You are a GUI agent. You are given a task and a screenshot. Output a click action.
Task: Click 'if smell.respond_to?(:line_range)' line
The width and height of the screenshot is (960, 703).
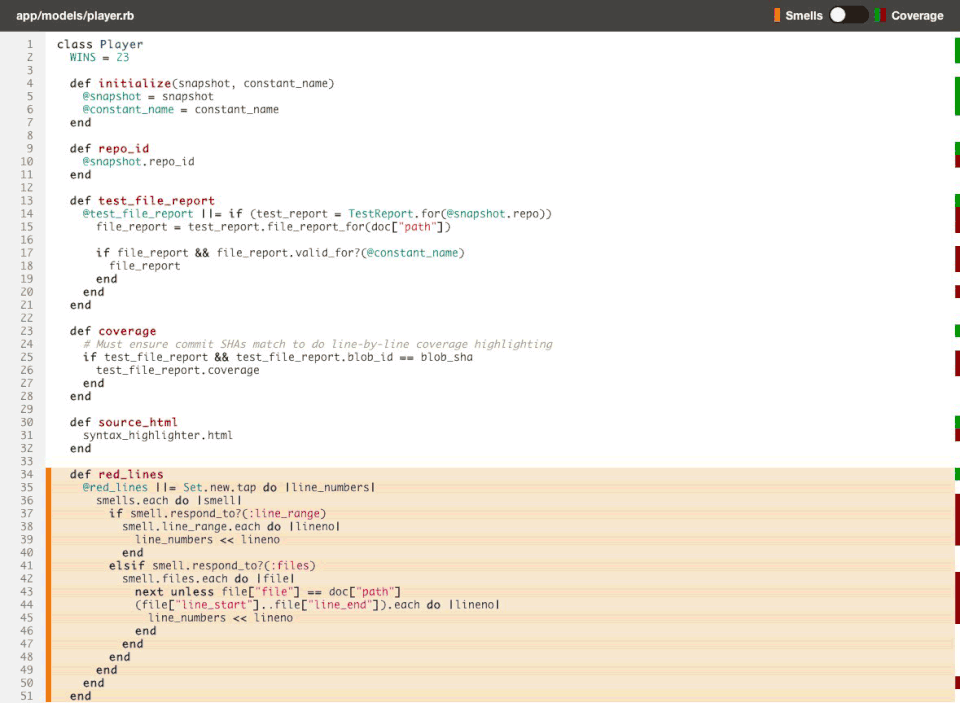217,513
